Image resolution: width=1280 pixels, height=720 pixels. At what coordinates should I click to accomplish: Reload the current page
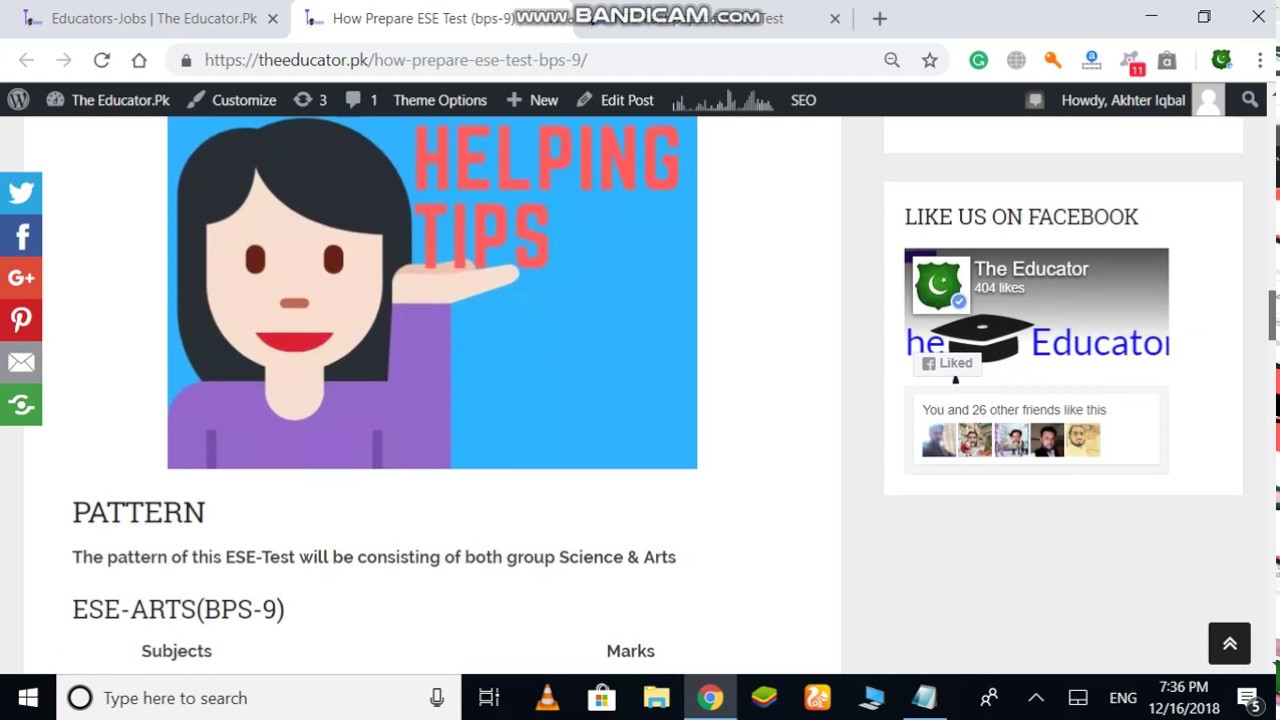(x=101, y=60)
